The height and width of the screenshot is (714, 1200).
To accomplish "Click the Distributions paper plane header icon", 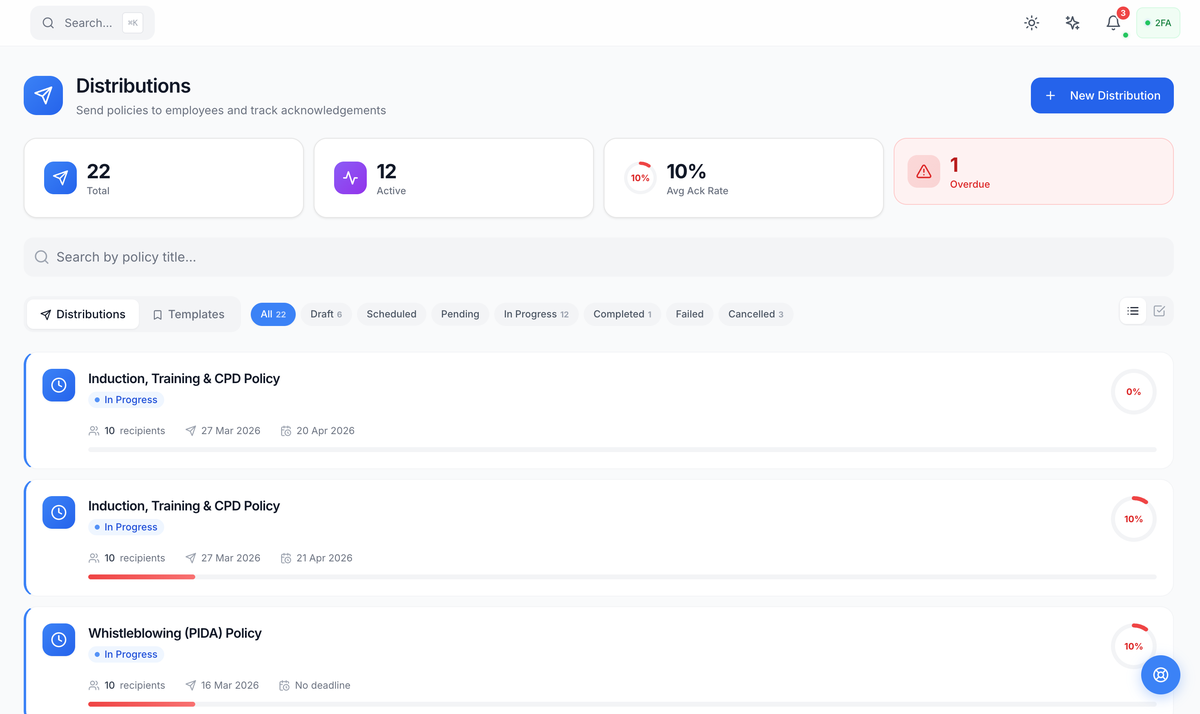I will pyautogui.click(x=43, y=96).
